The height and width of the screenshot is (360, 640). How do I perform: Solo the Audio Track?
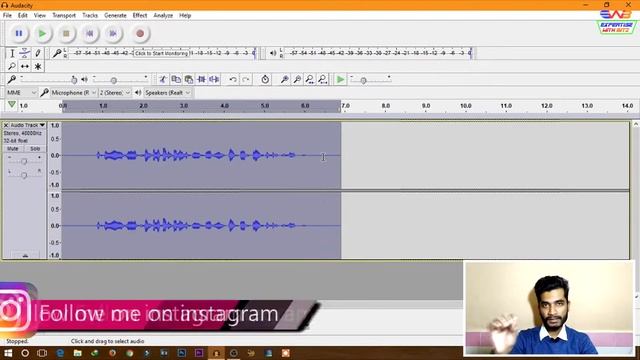click(x=35, y=149)
